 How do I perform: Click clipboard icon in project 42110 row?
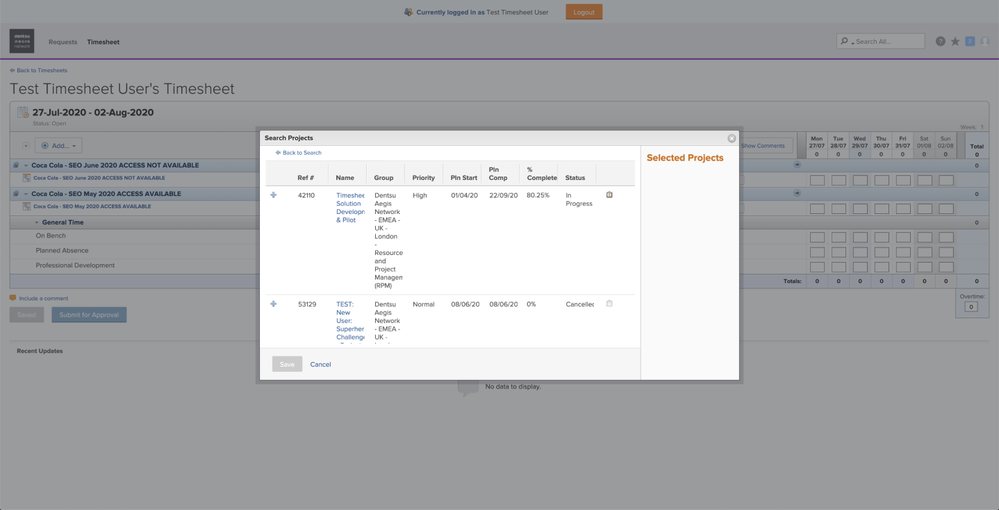click(x=609, y=195)
